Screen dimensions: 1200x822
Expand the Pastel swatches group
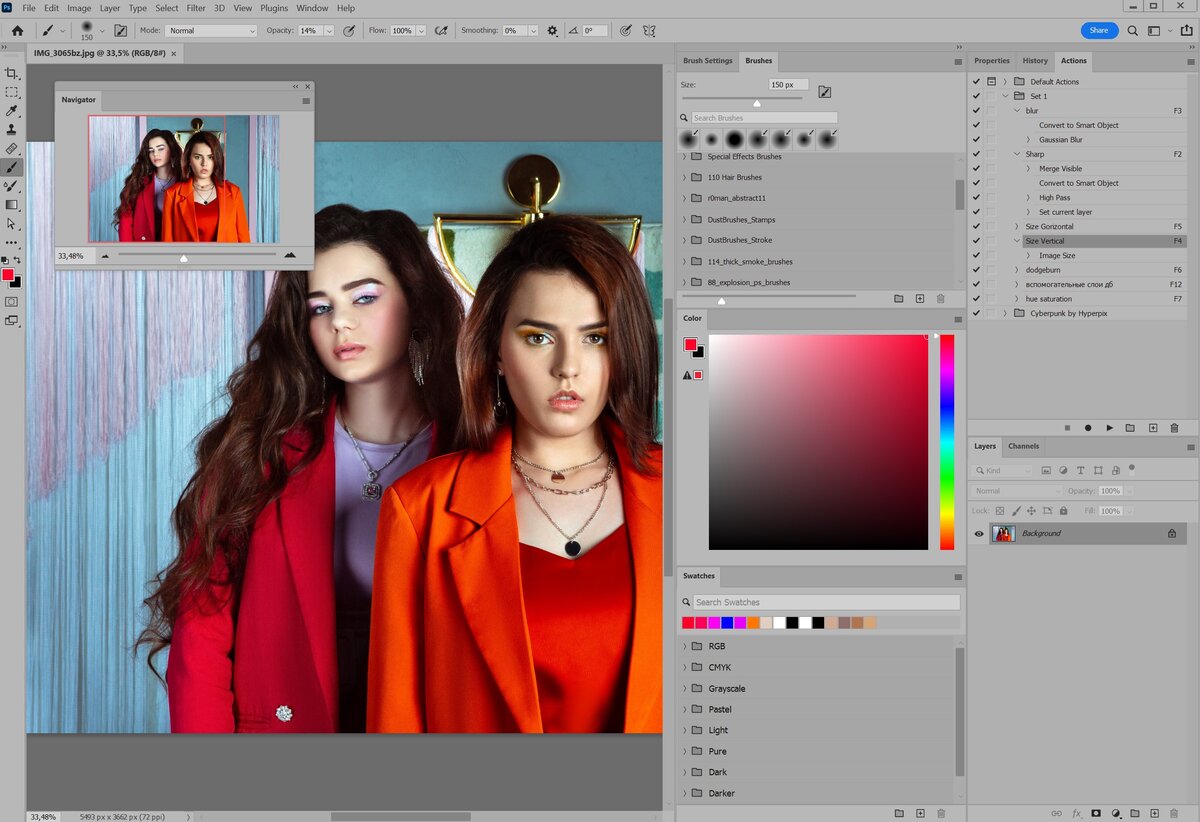coord(685,709)
